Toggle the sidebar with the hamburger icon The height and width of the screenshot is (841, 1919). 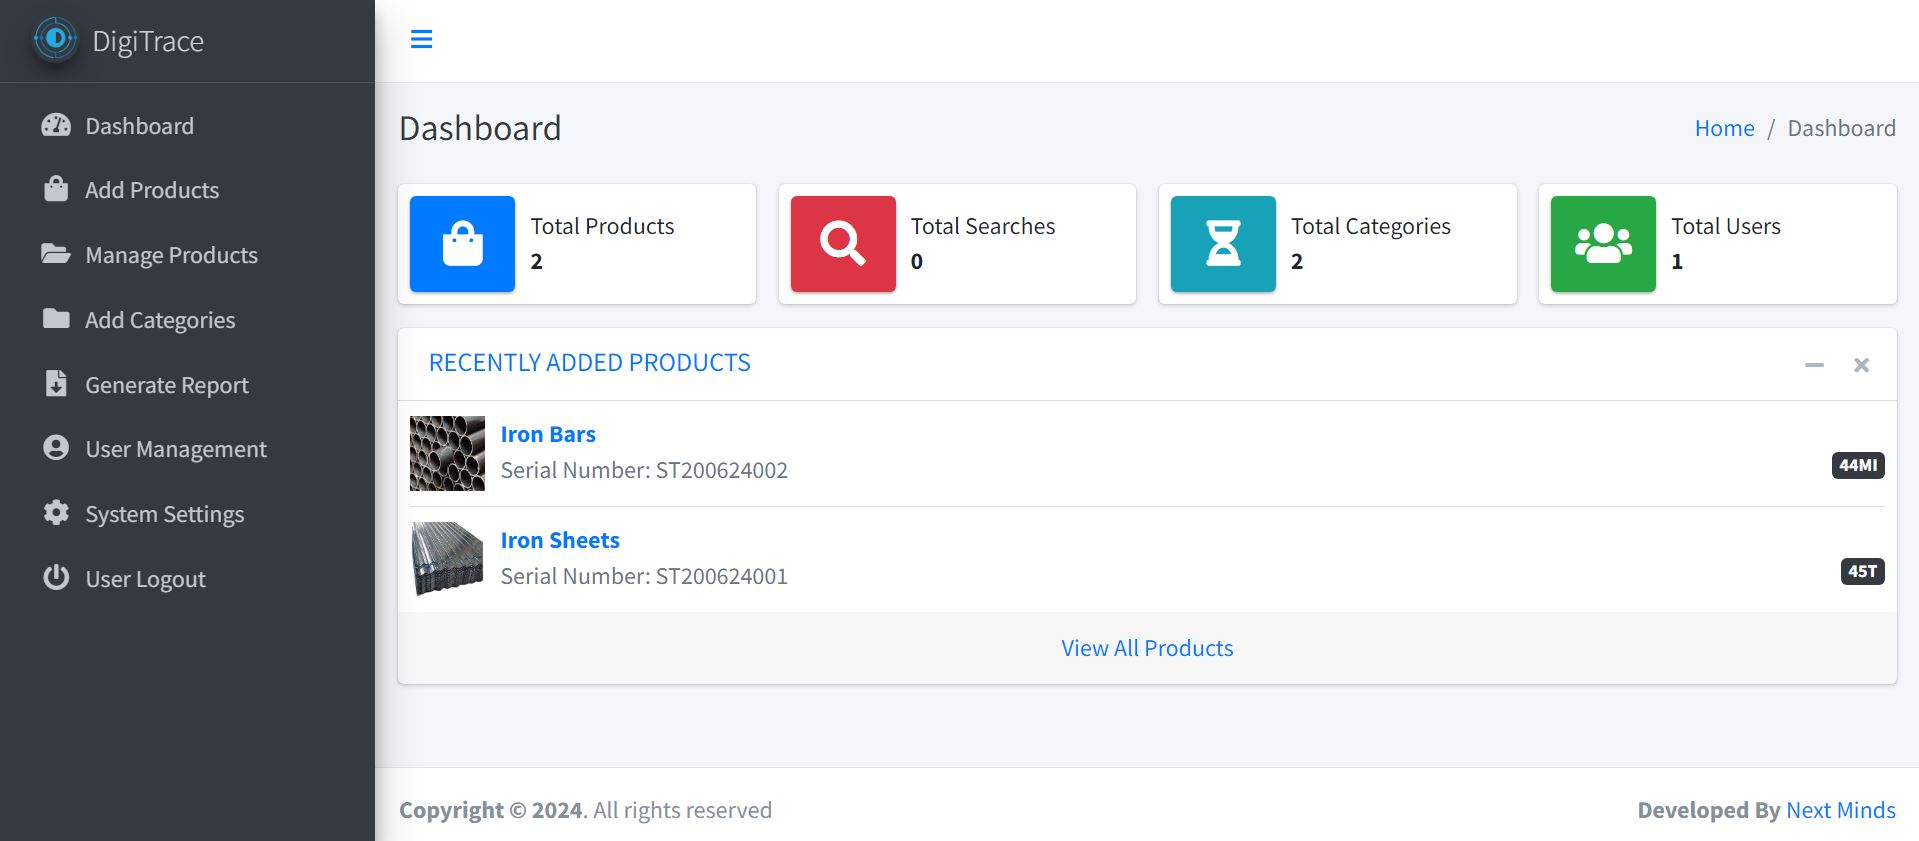tap(421, 39)
